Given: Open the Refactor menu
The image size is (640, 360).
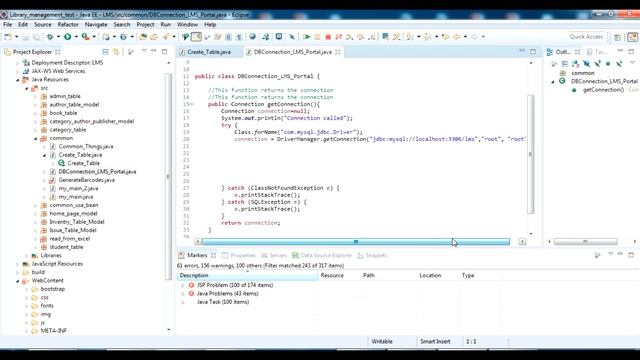Looking at the screenshot, I should tap(68, 24).
